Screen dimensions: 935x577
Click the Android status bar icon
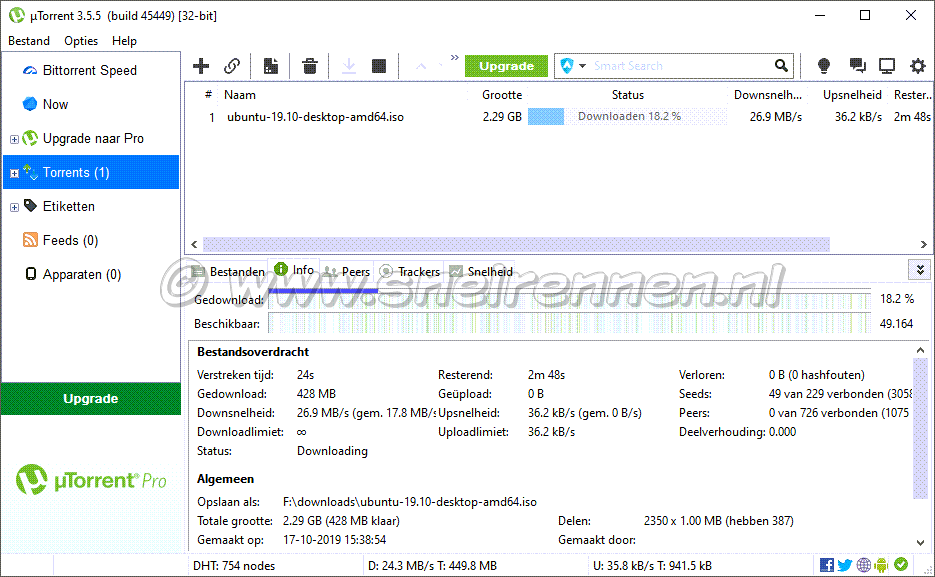(881, 565)
